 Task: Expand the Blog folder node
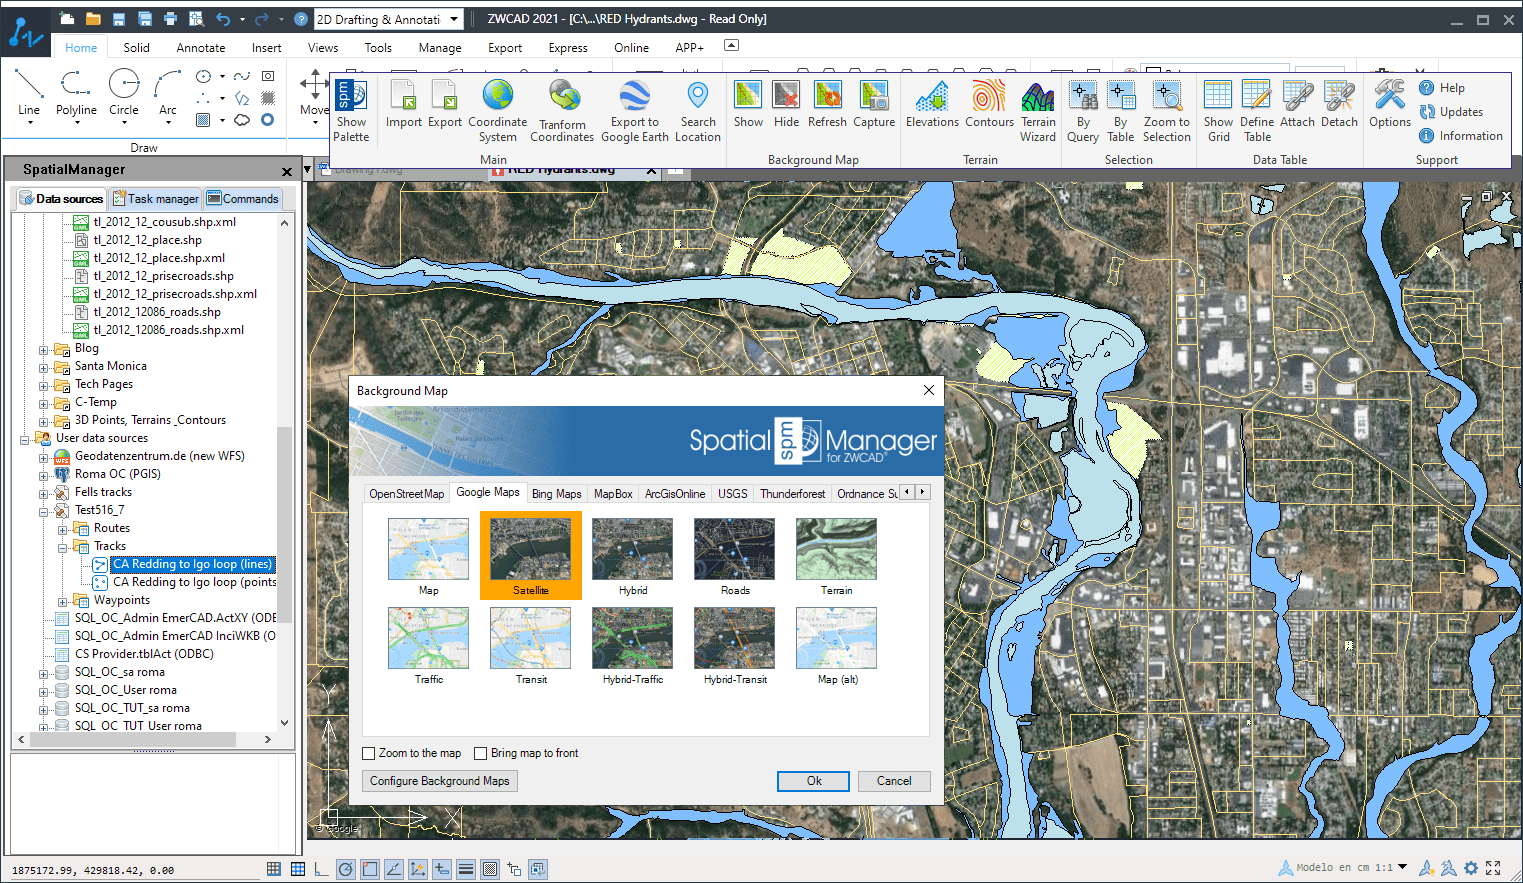click(x=44, y=349)
